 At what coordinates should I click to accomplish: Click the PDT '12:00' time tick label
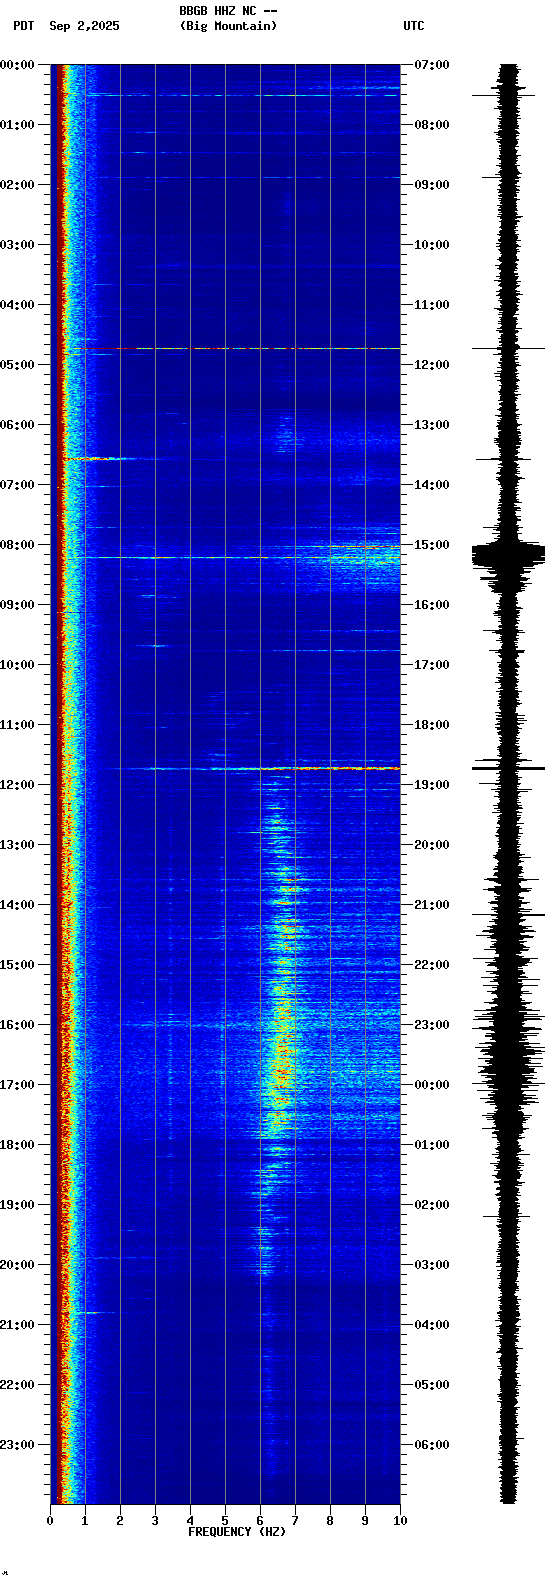(x=17, y=785)
